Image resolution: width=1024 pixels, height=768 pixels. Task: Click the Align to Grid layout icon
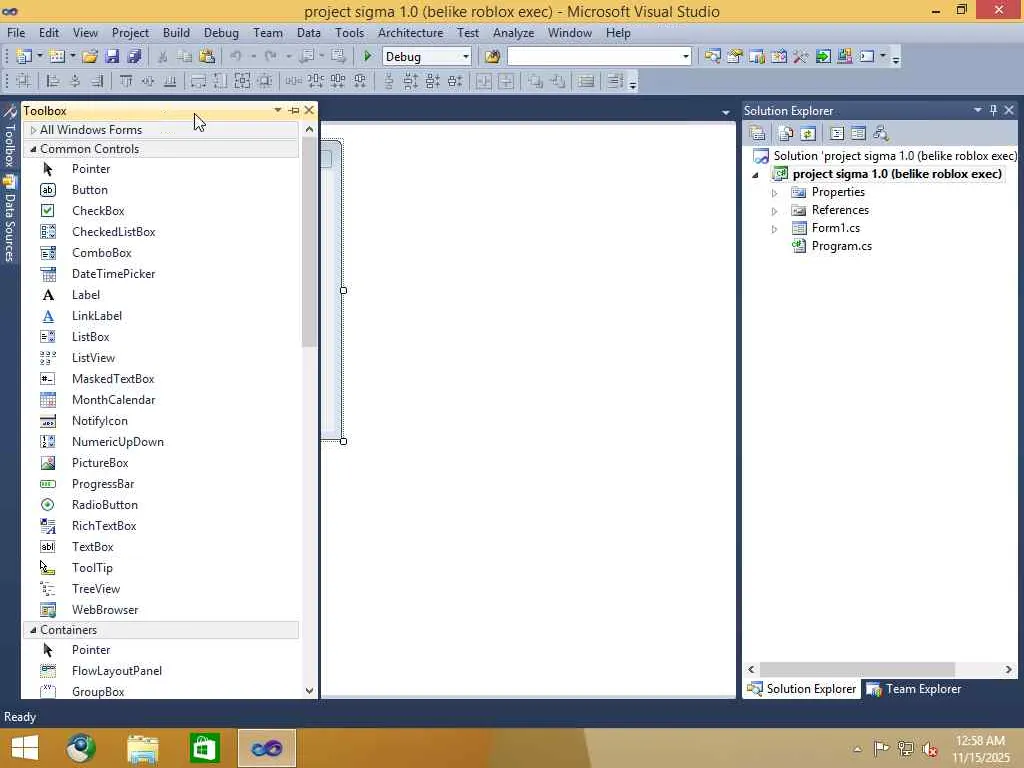click(x=24, y=81)
